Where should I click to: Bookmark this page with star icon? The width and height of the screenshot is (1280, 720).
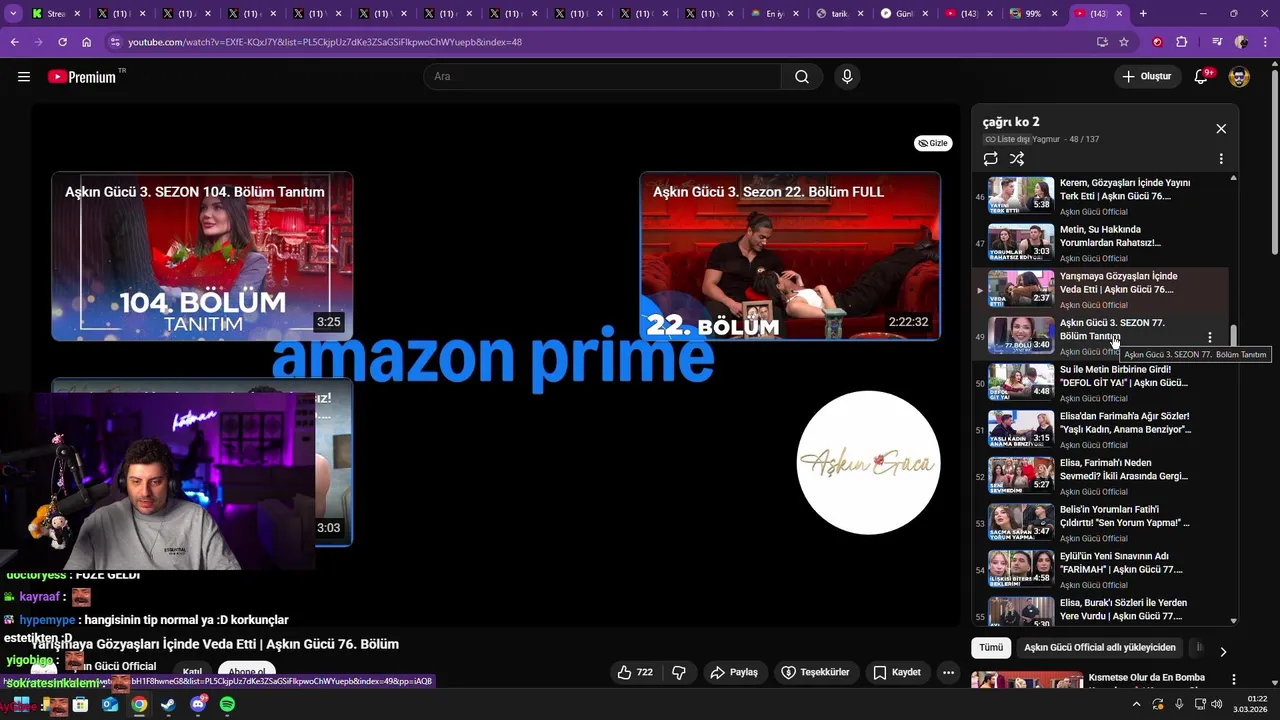tap(1124, 42)
